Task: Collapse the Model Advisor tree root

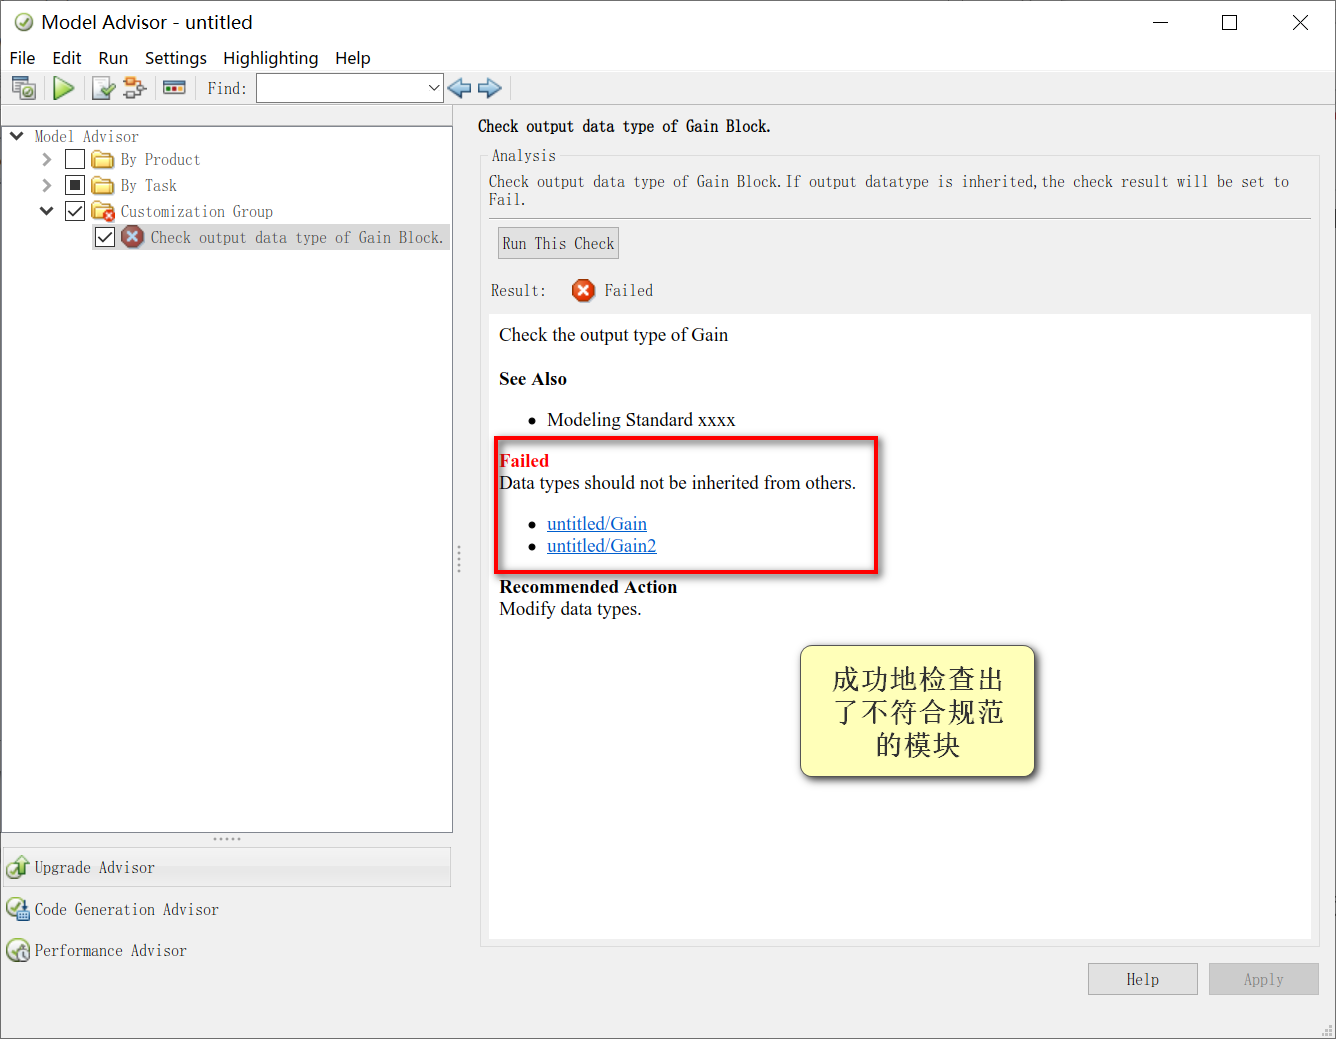Action: tap(16, 136)
